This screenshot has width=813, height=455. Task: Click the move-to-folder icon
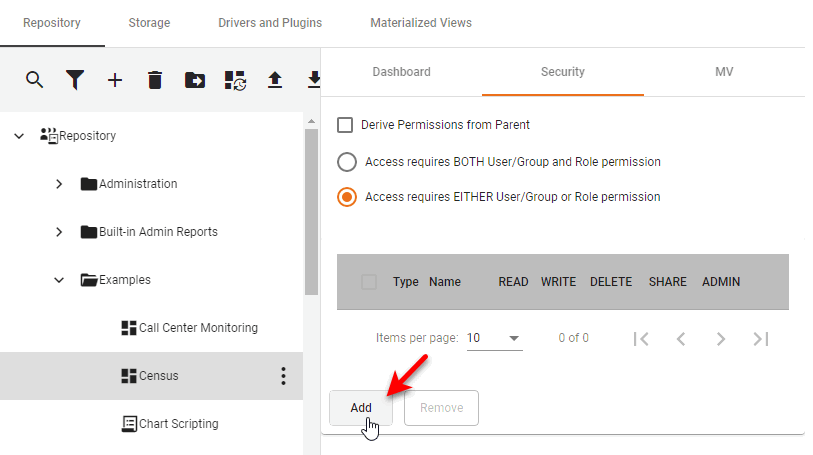tap(195, 80)
